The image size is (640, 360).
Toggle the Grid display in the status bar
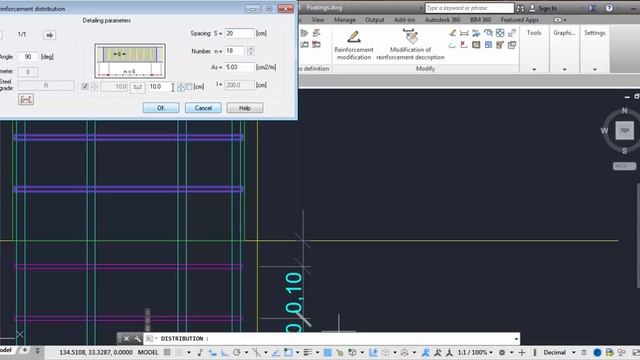click(167, 352)
